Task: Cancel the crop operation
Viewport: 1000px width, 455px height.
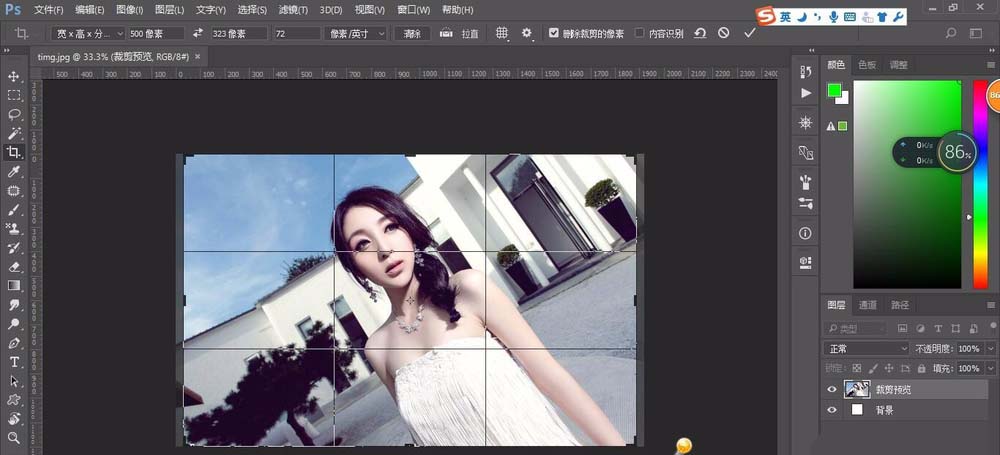Action: click(x=724, y=33)
